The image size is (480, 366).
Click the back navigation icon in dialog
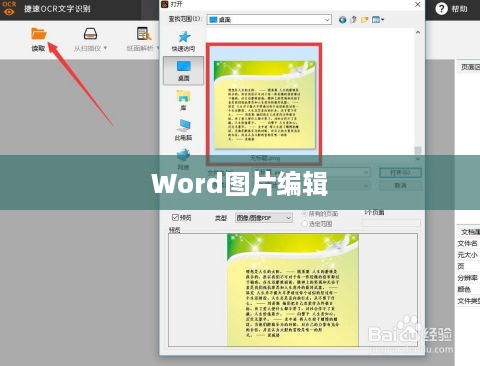point(342,20)
